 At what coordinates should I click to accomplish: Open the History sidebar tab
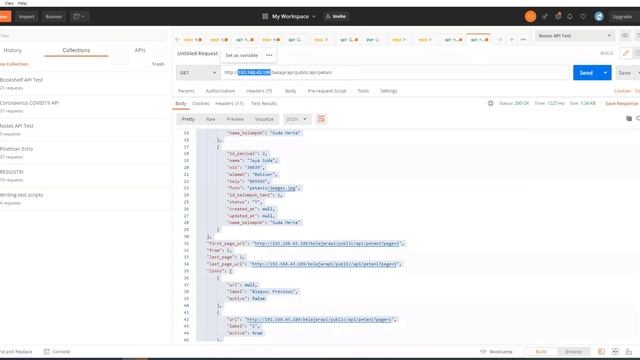tap(13, 50)
